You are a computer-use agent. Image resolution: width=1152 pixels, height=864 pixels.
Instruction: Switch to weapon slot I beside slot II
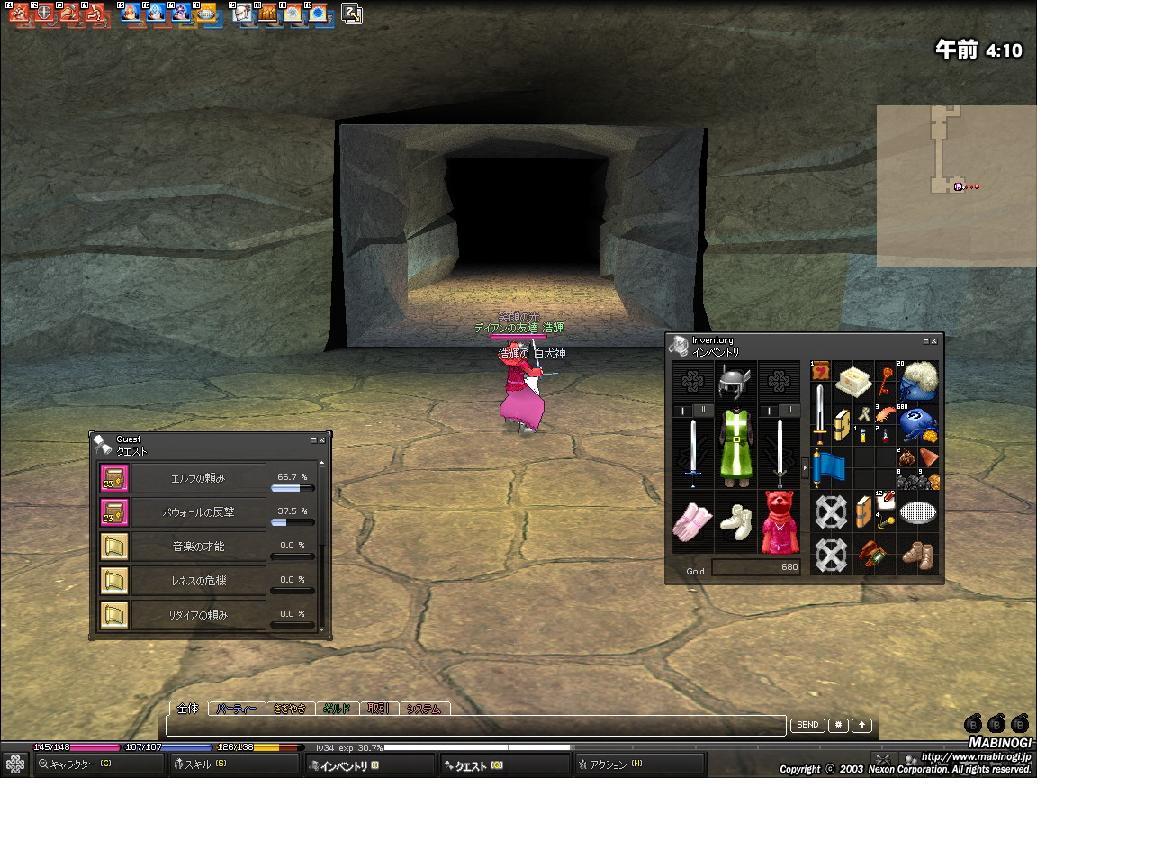(683, 410)
